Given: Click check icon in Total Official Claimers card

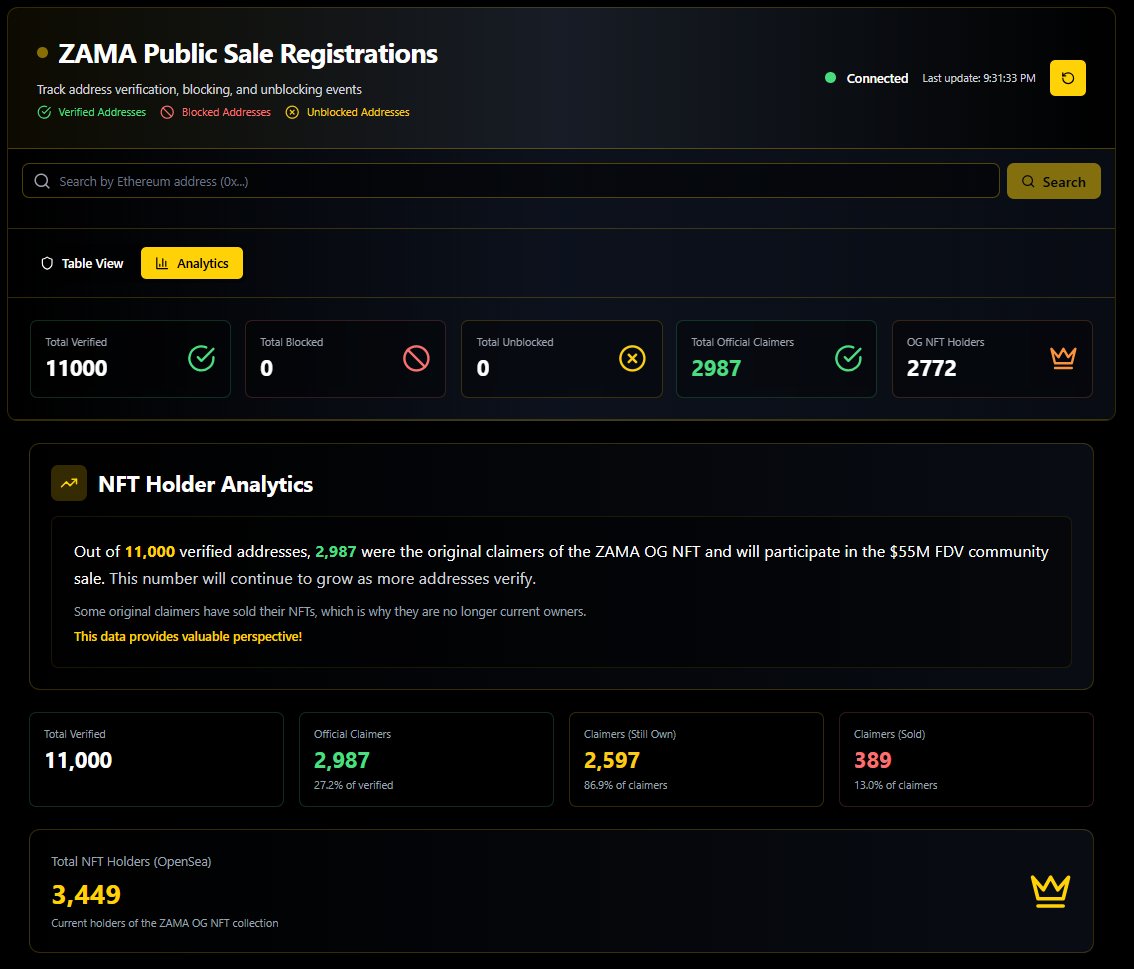Looking at the screenshot, I should click(848, 358).
